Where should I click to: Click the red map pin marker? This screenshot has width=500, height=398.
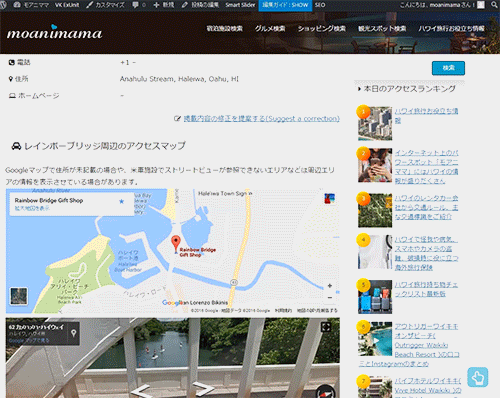pyautogui.click(x=176, y=244)
